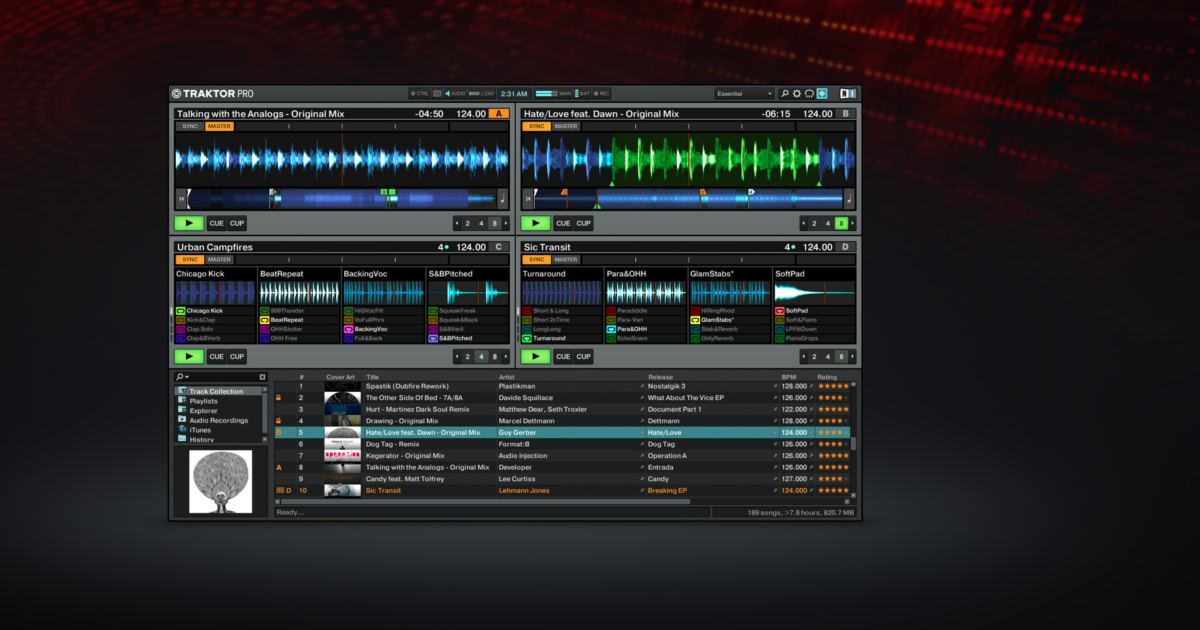Open the browser search options dropdown arrow

(x=186, y=377)
